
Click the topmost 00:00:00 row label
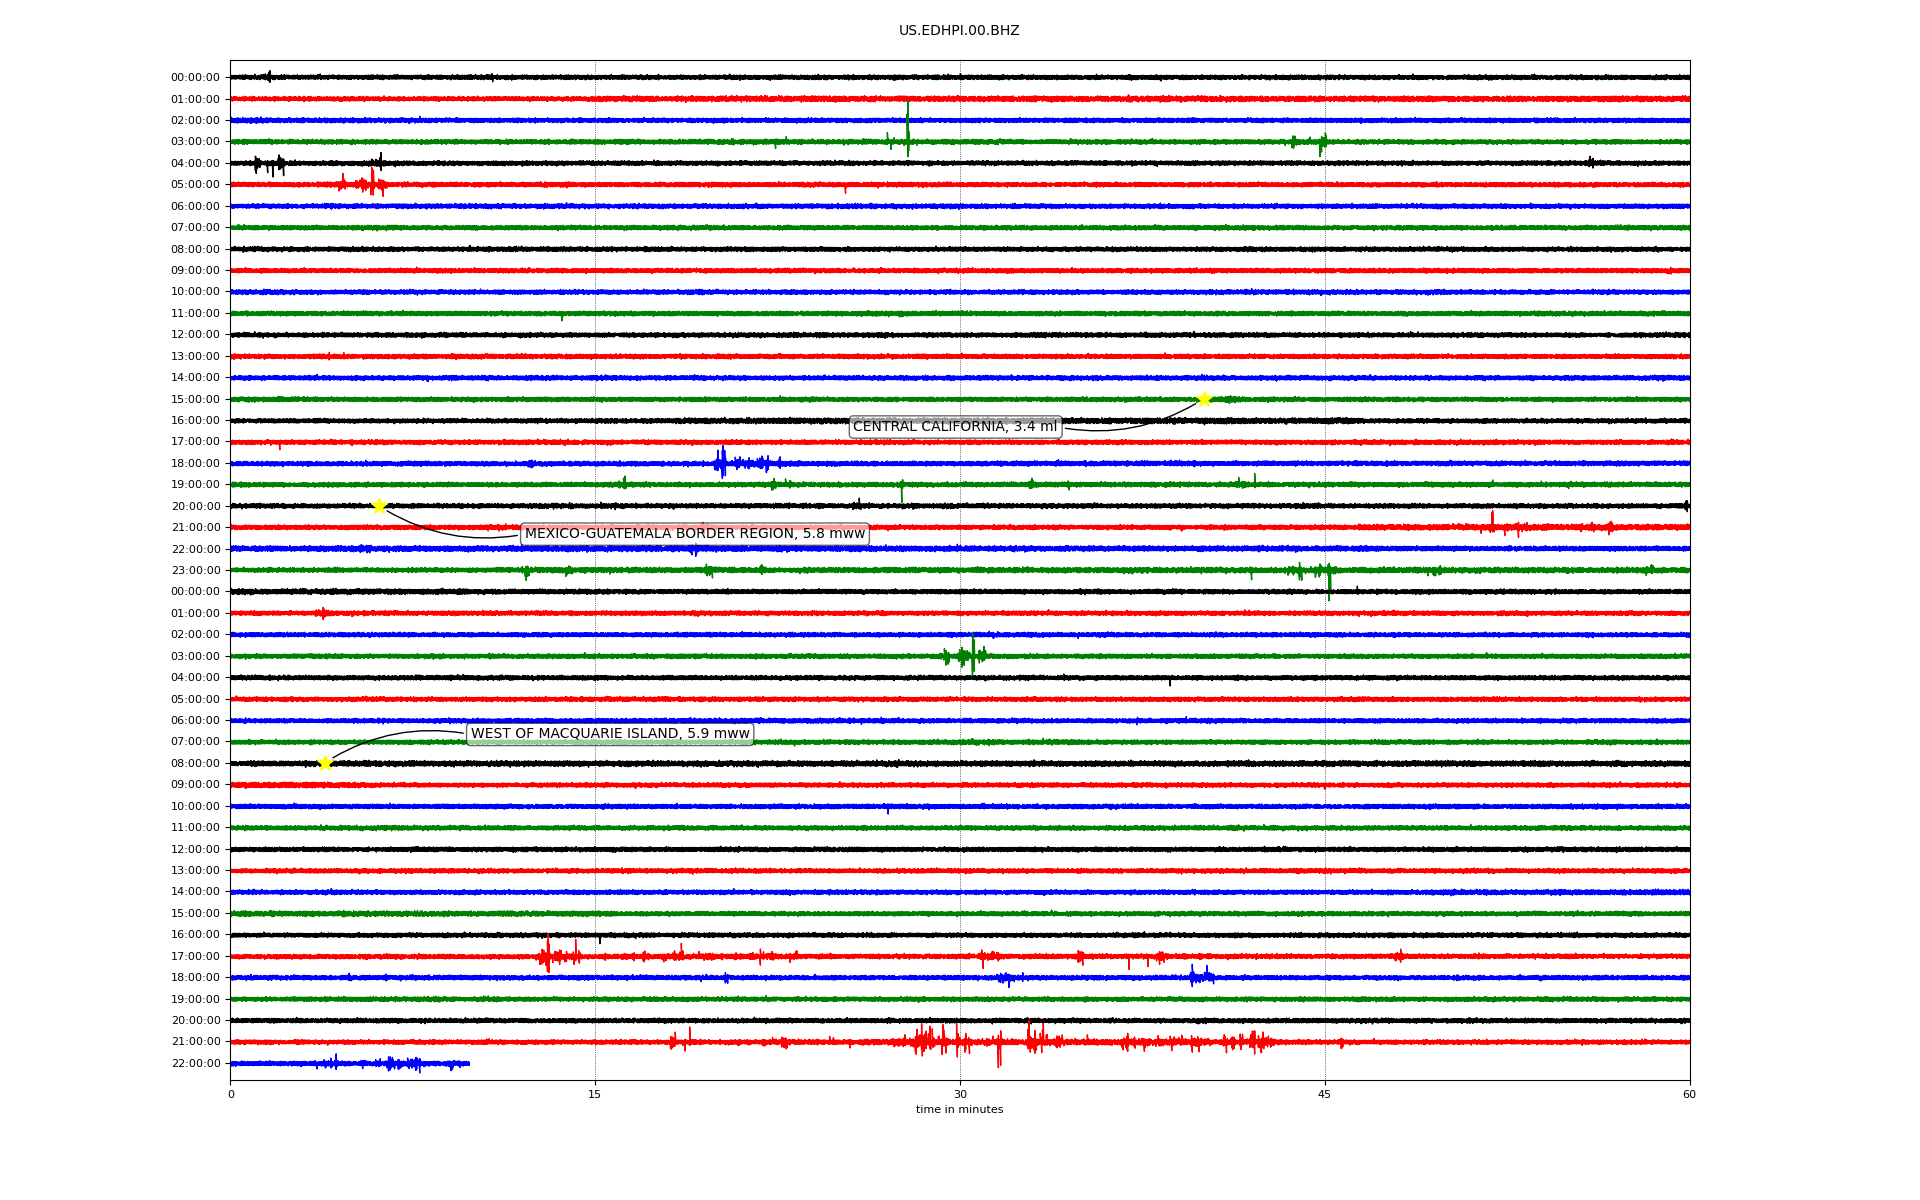coord(195,78)
